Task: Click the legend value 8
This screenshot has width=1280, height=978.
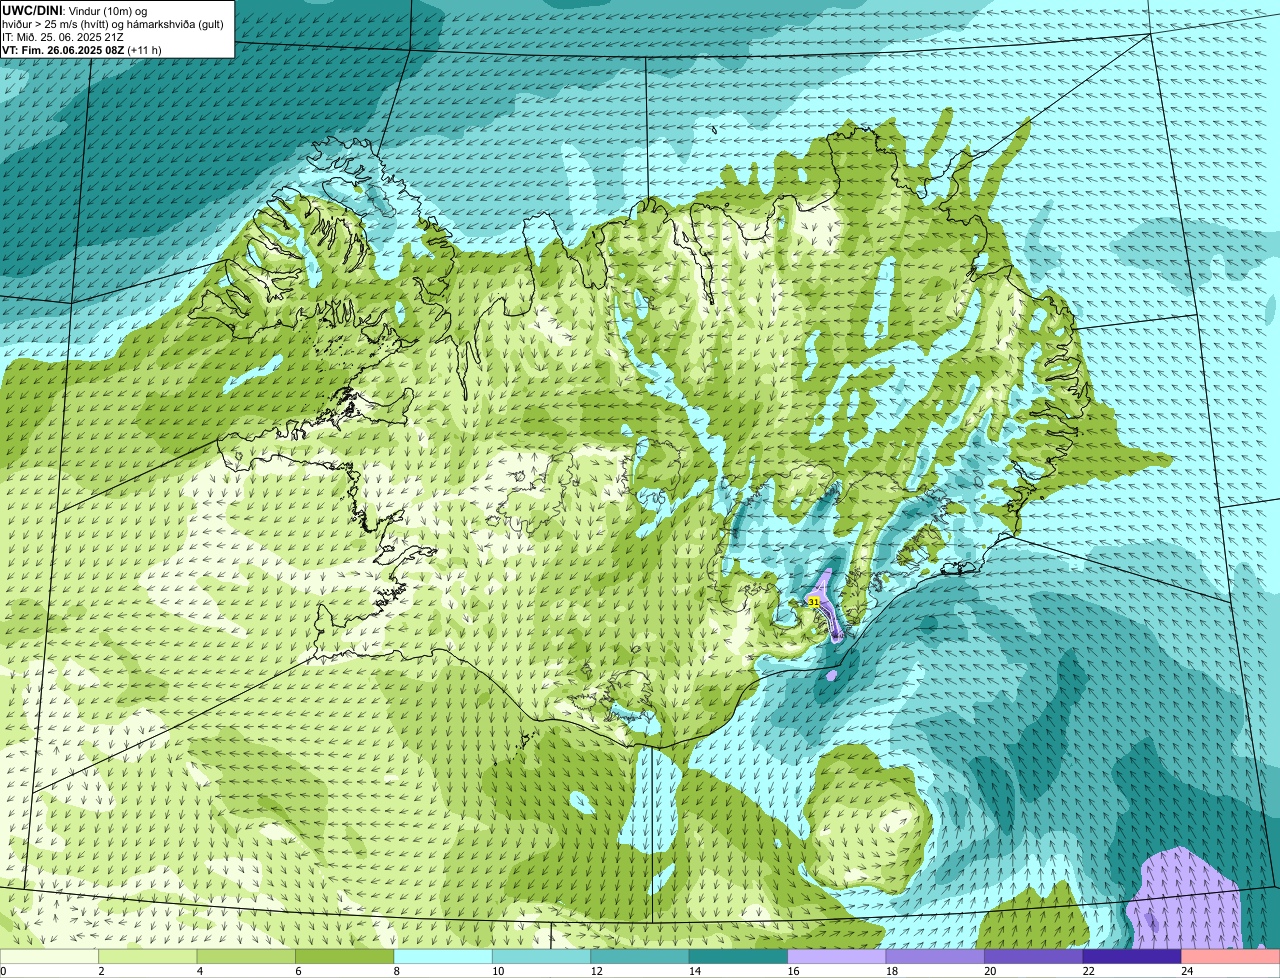Action: 397,971
